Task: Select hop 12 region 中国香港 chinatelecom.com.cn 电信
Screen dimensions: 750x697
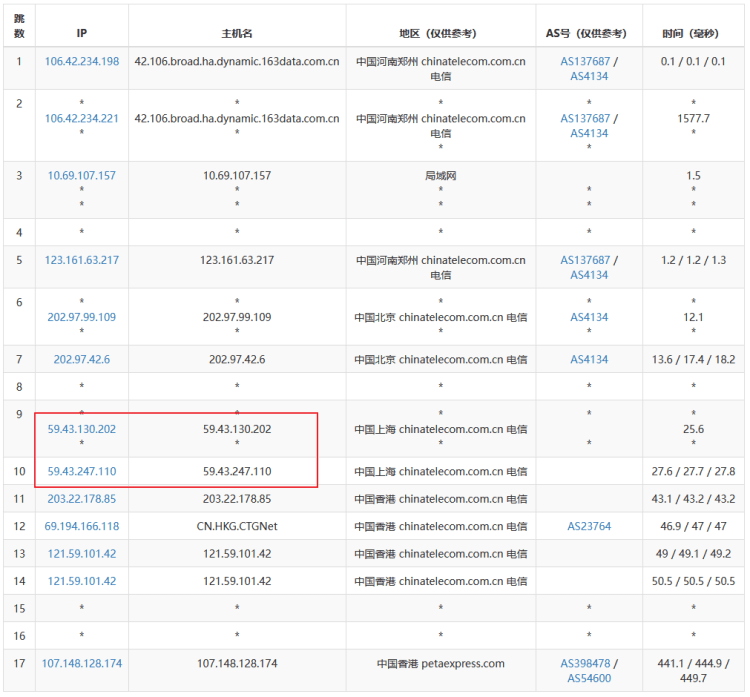Action: point(441,526)
